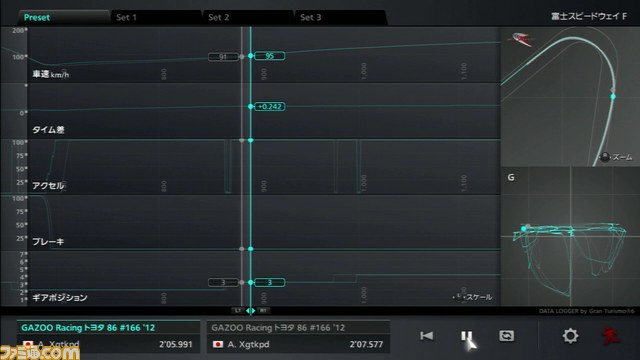Click the cyan cursor marker on speed graph
Viewport: 640px width, 360px height.
point(251,56)
